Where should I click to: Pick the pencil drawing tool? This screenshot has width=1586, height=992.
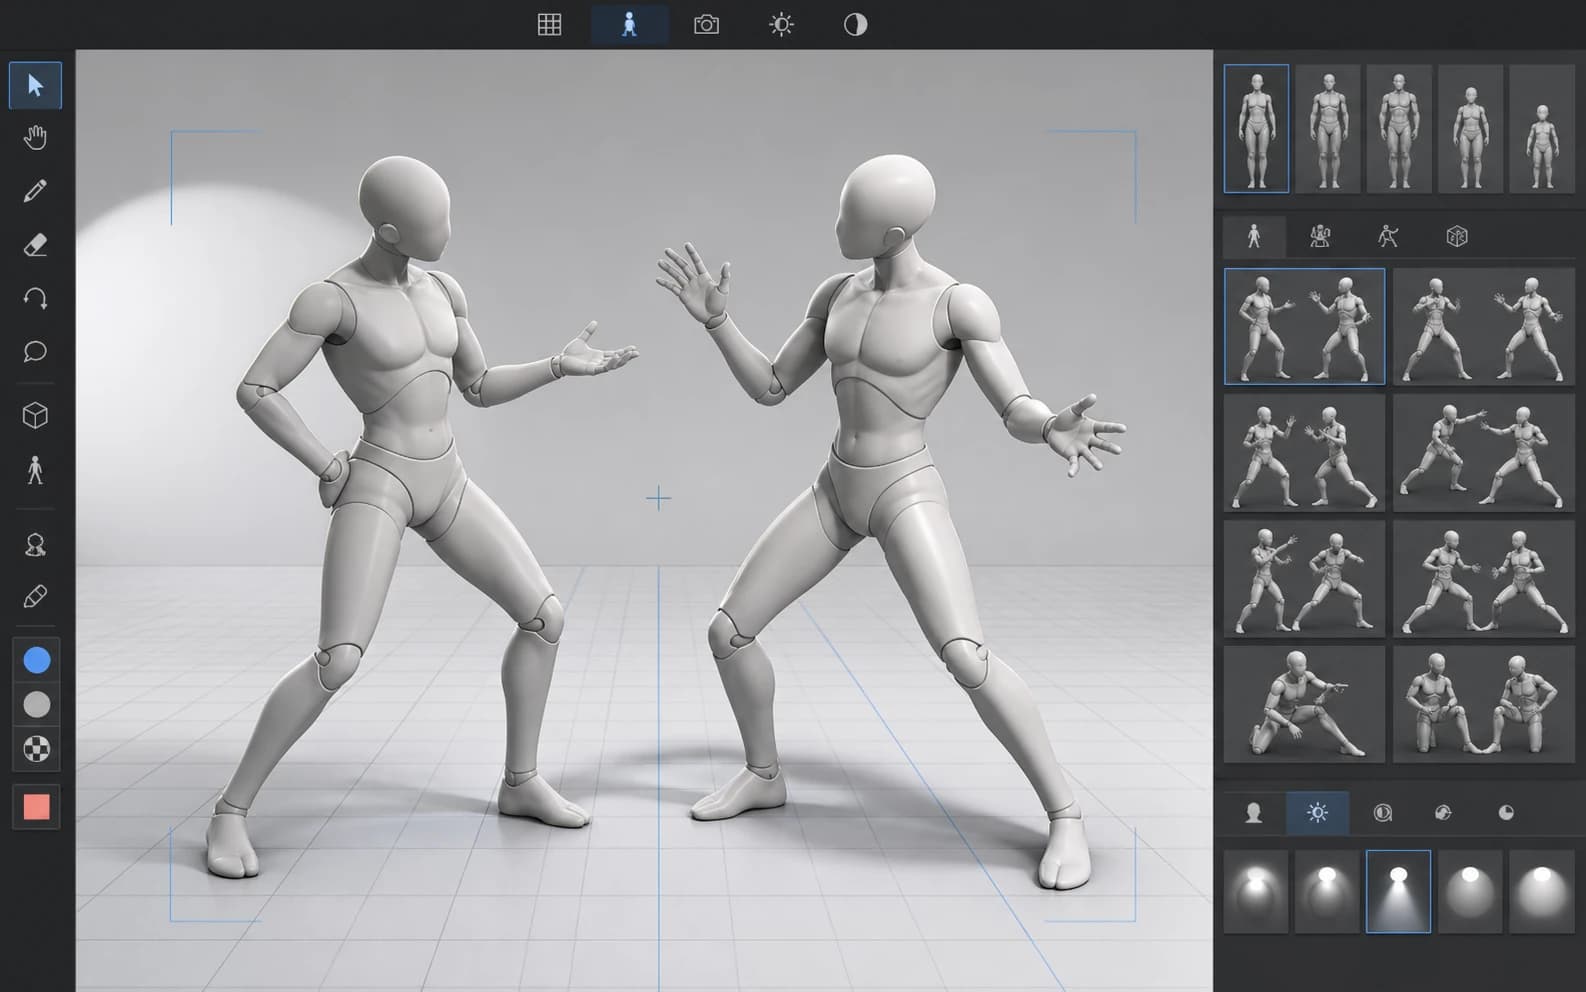(35, 190)
